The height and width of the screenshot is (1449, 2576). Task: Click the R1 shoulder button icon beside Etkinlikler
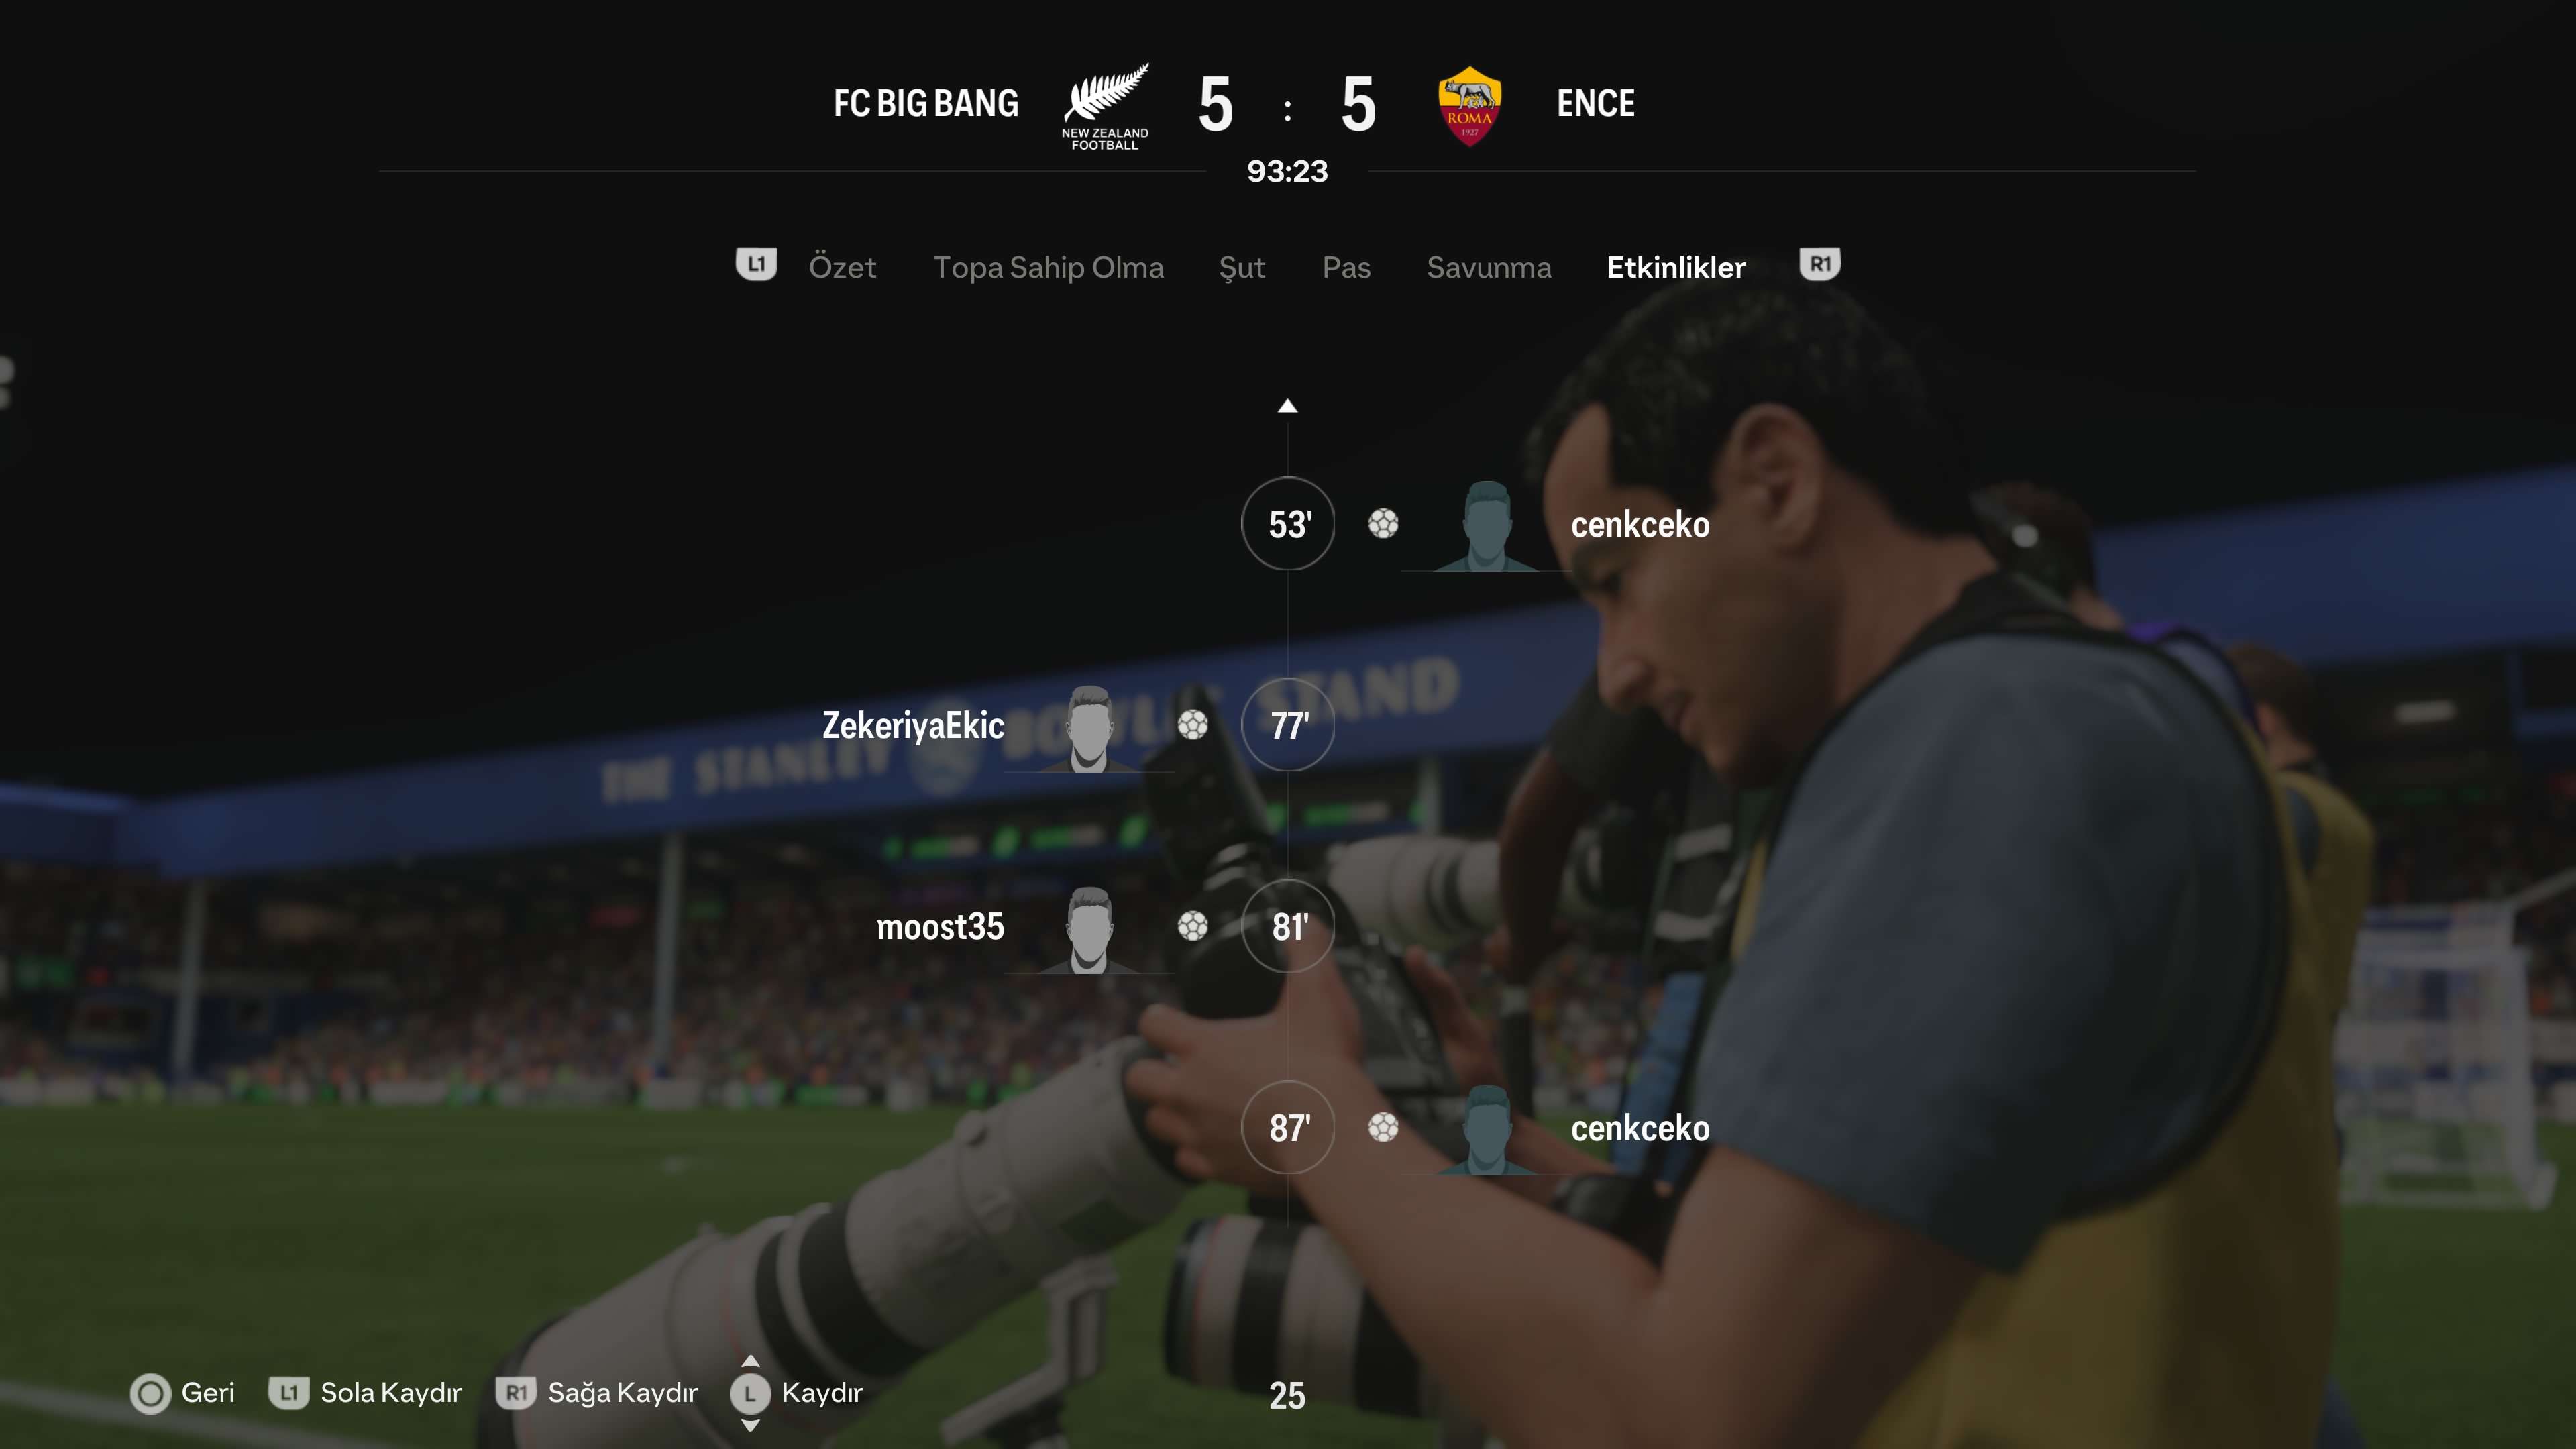pyautogui.click(x=1820, y=265)
